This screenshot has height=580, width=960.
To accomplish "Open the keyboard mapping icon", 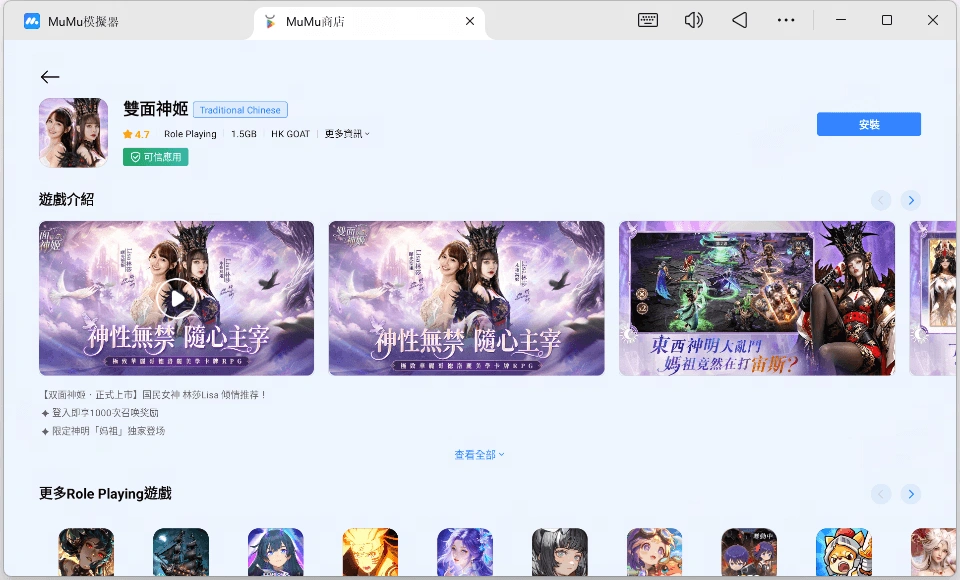I will pyautogui.click(x=648, y=20).
